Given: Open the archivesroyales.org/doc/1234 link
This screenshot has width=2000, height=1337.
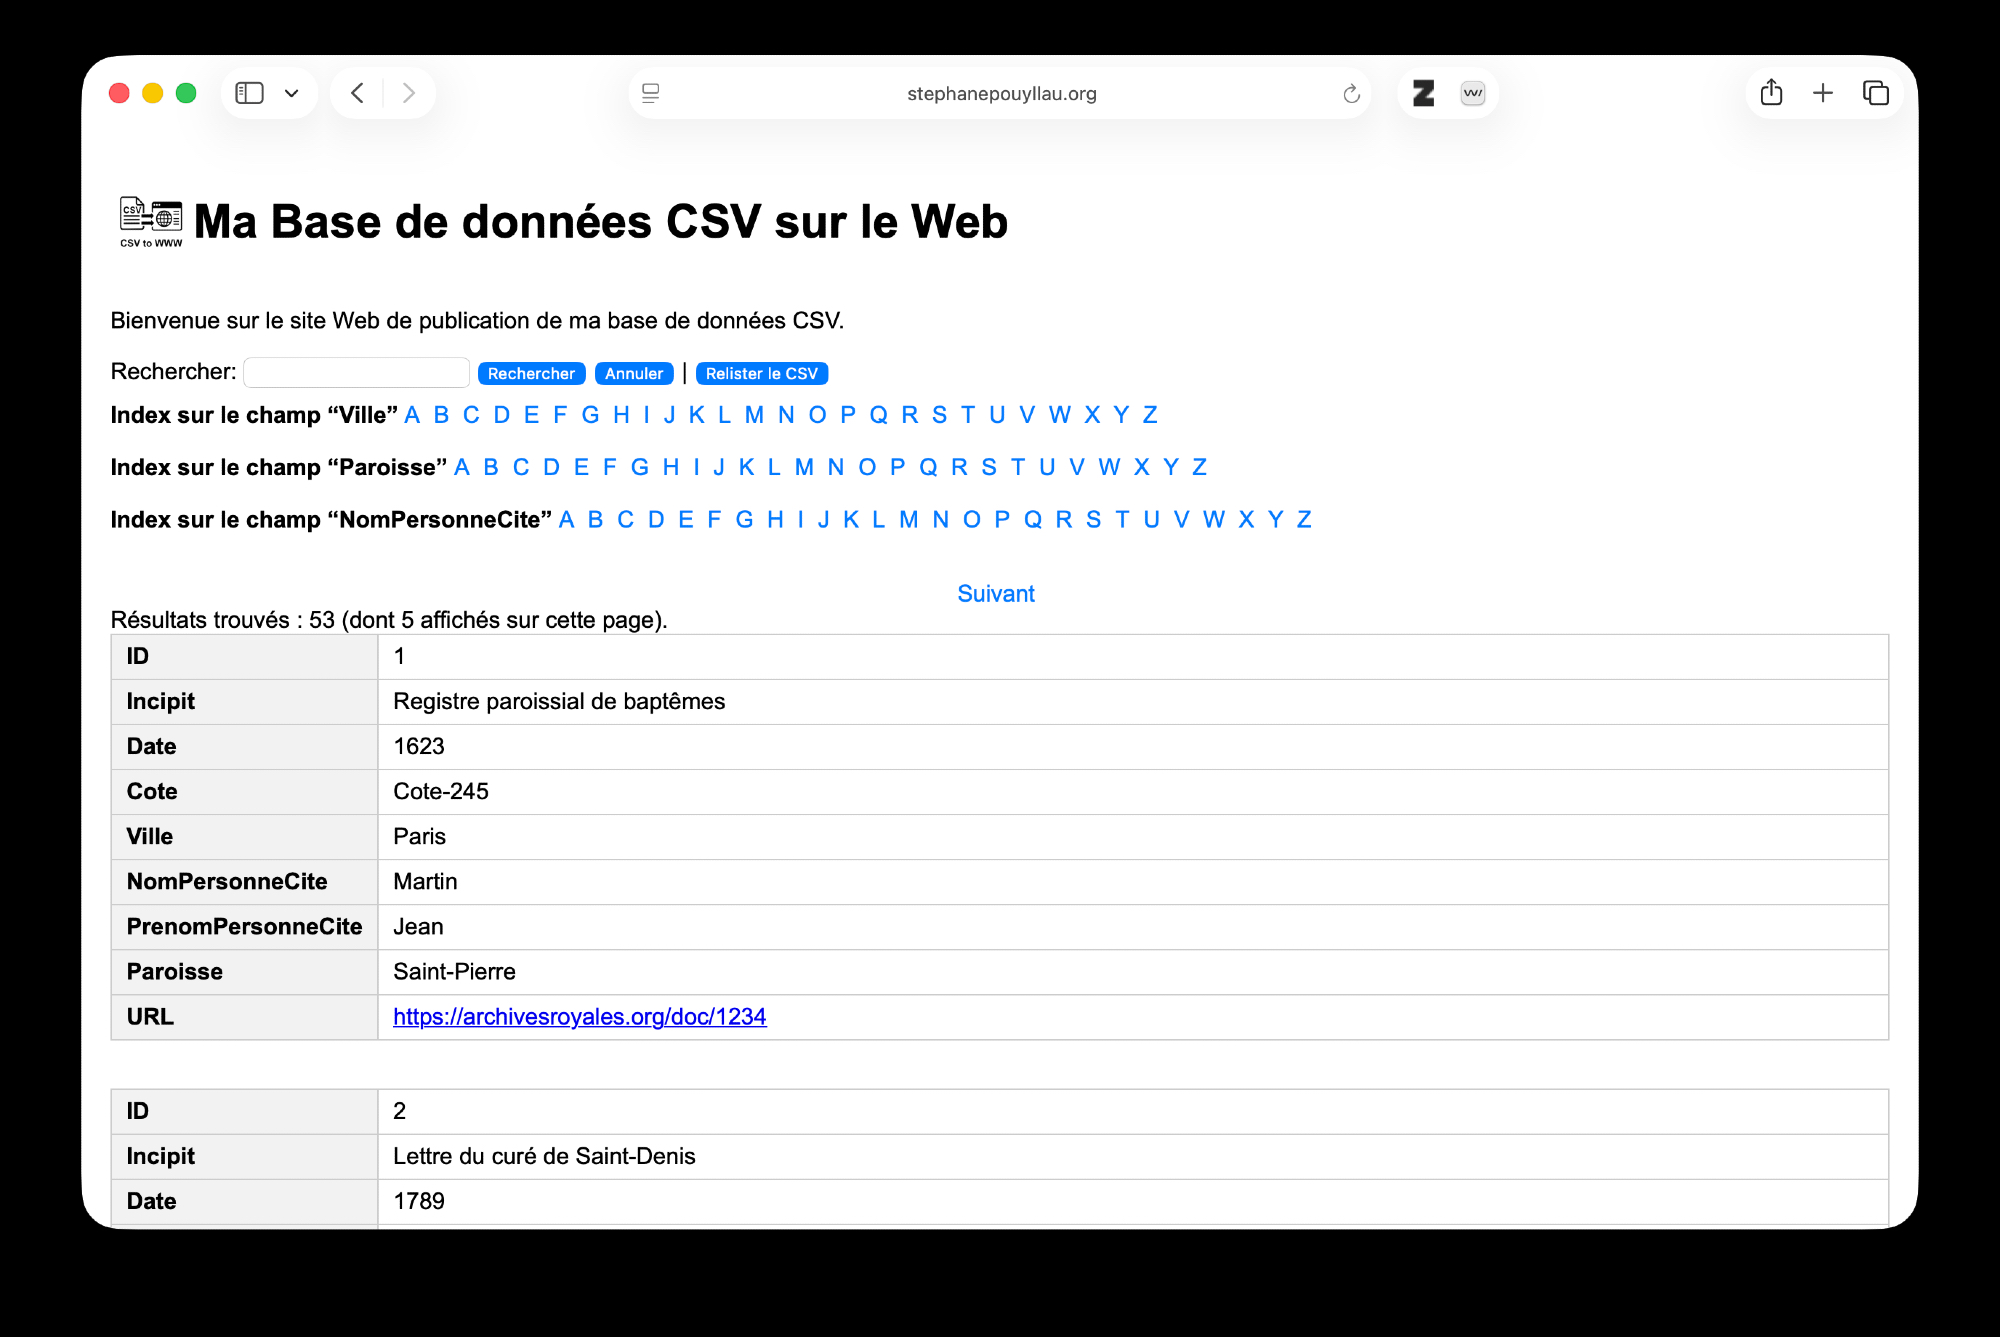Looking at the screenshot, I should click(579, 1016).
